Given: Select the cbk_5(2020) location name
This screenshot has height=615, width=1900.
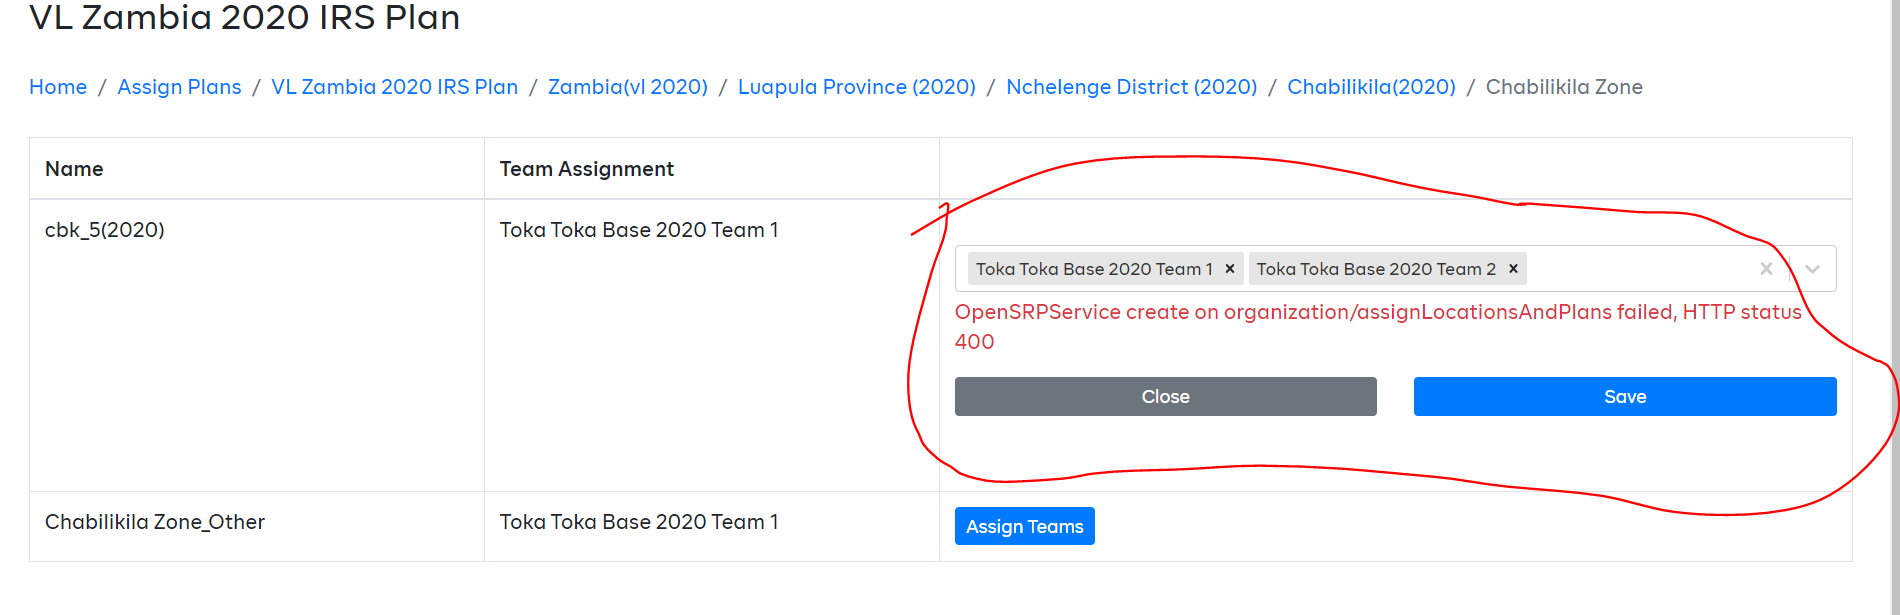Looking at the screenshot, I should tap(104, 229).
